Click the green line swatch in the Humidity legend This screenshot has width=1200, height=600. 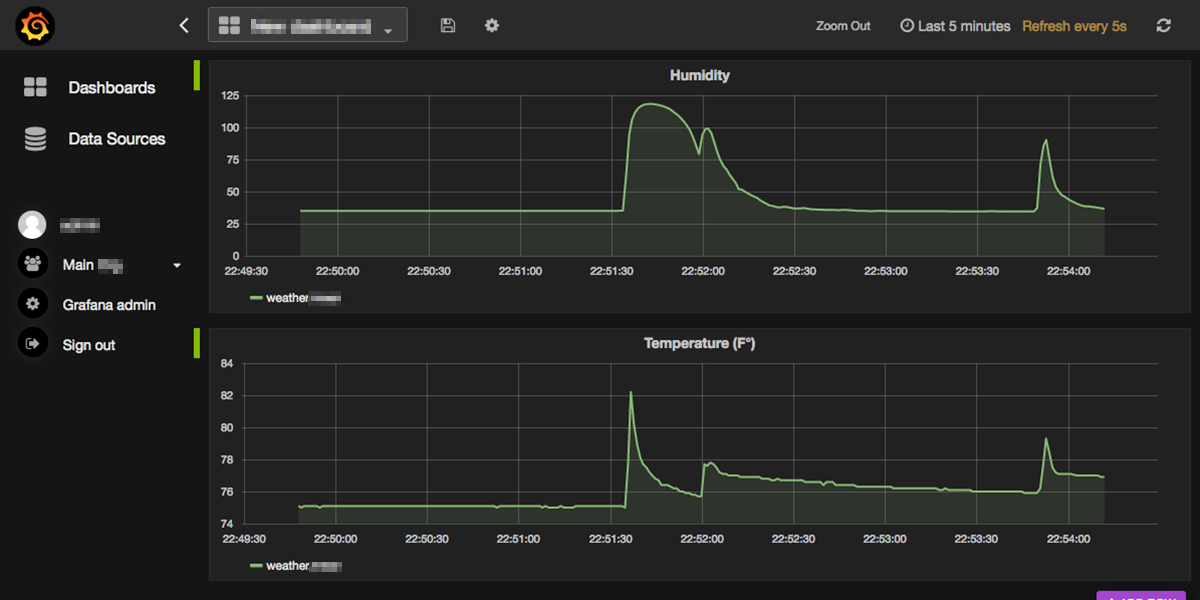point(256,298)
